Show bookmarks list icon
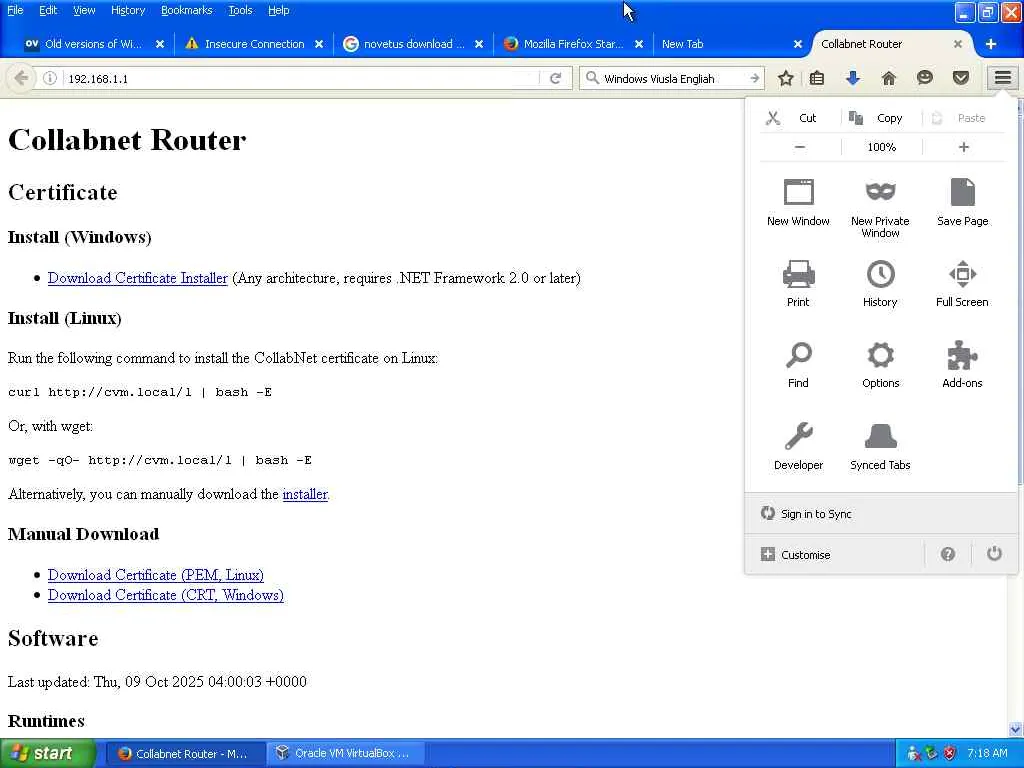Viewport: 1024px width, 768px height. tap(816, 78)
